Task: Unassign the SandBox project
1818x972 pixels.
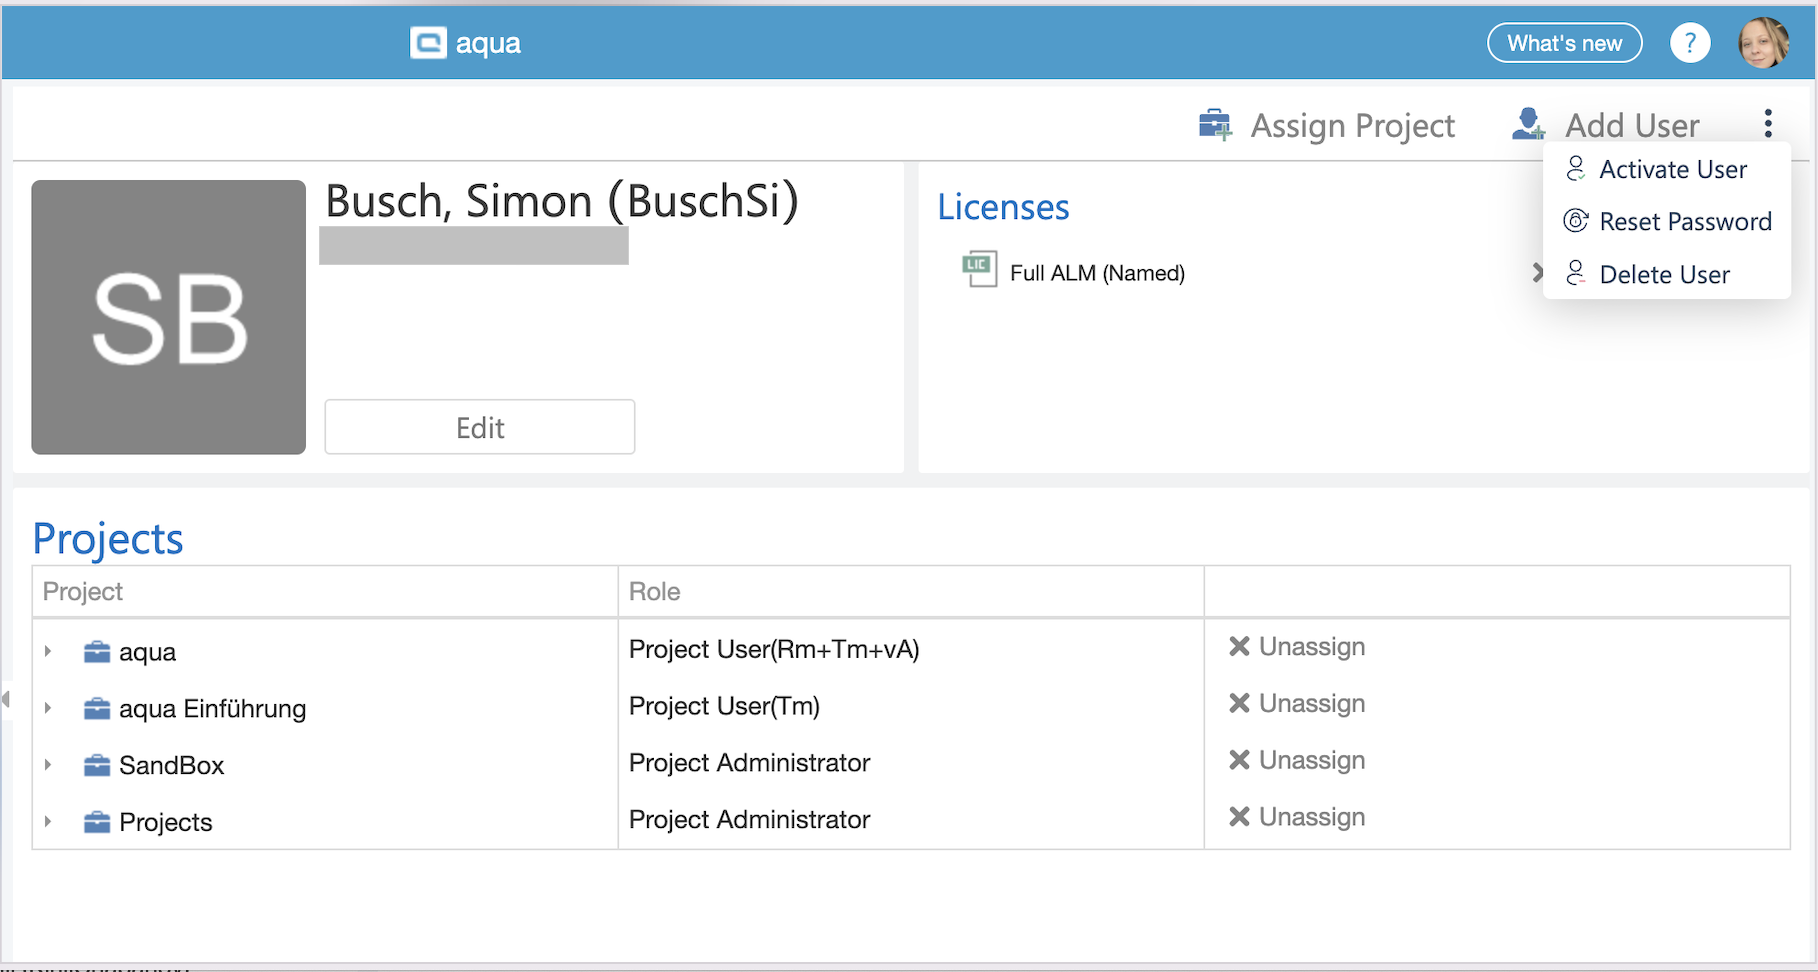Action: coord(1297,761)
